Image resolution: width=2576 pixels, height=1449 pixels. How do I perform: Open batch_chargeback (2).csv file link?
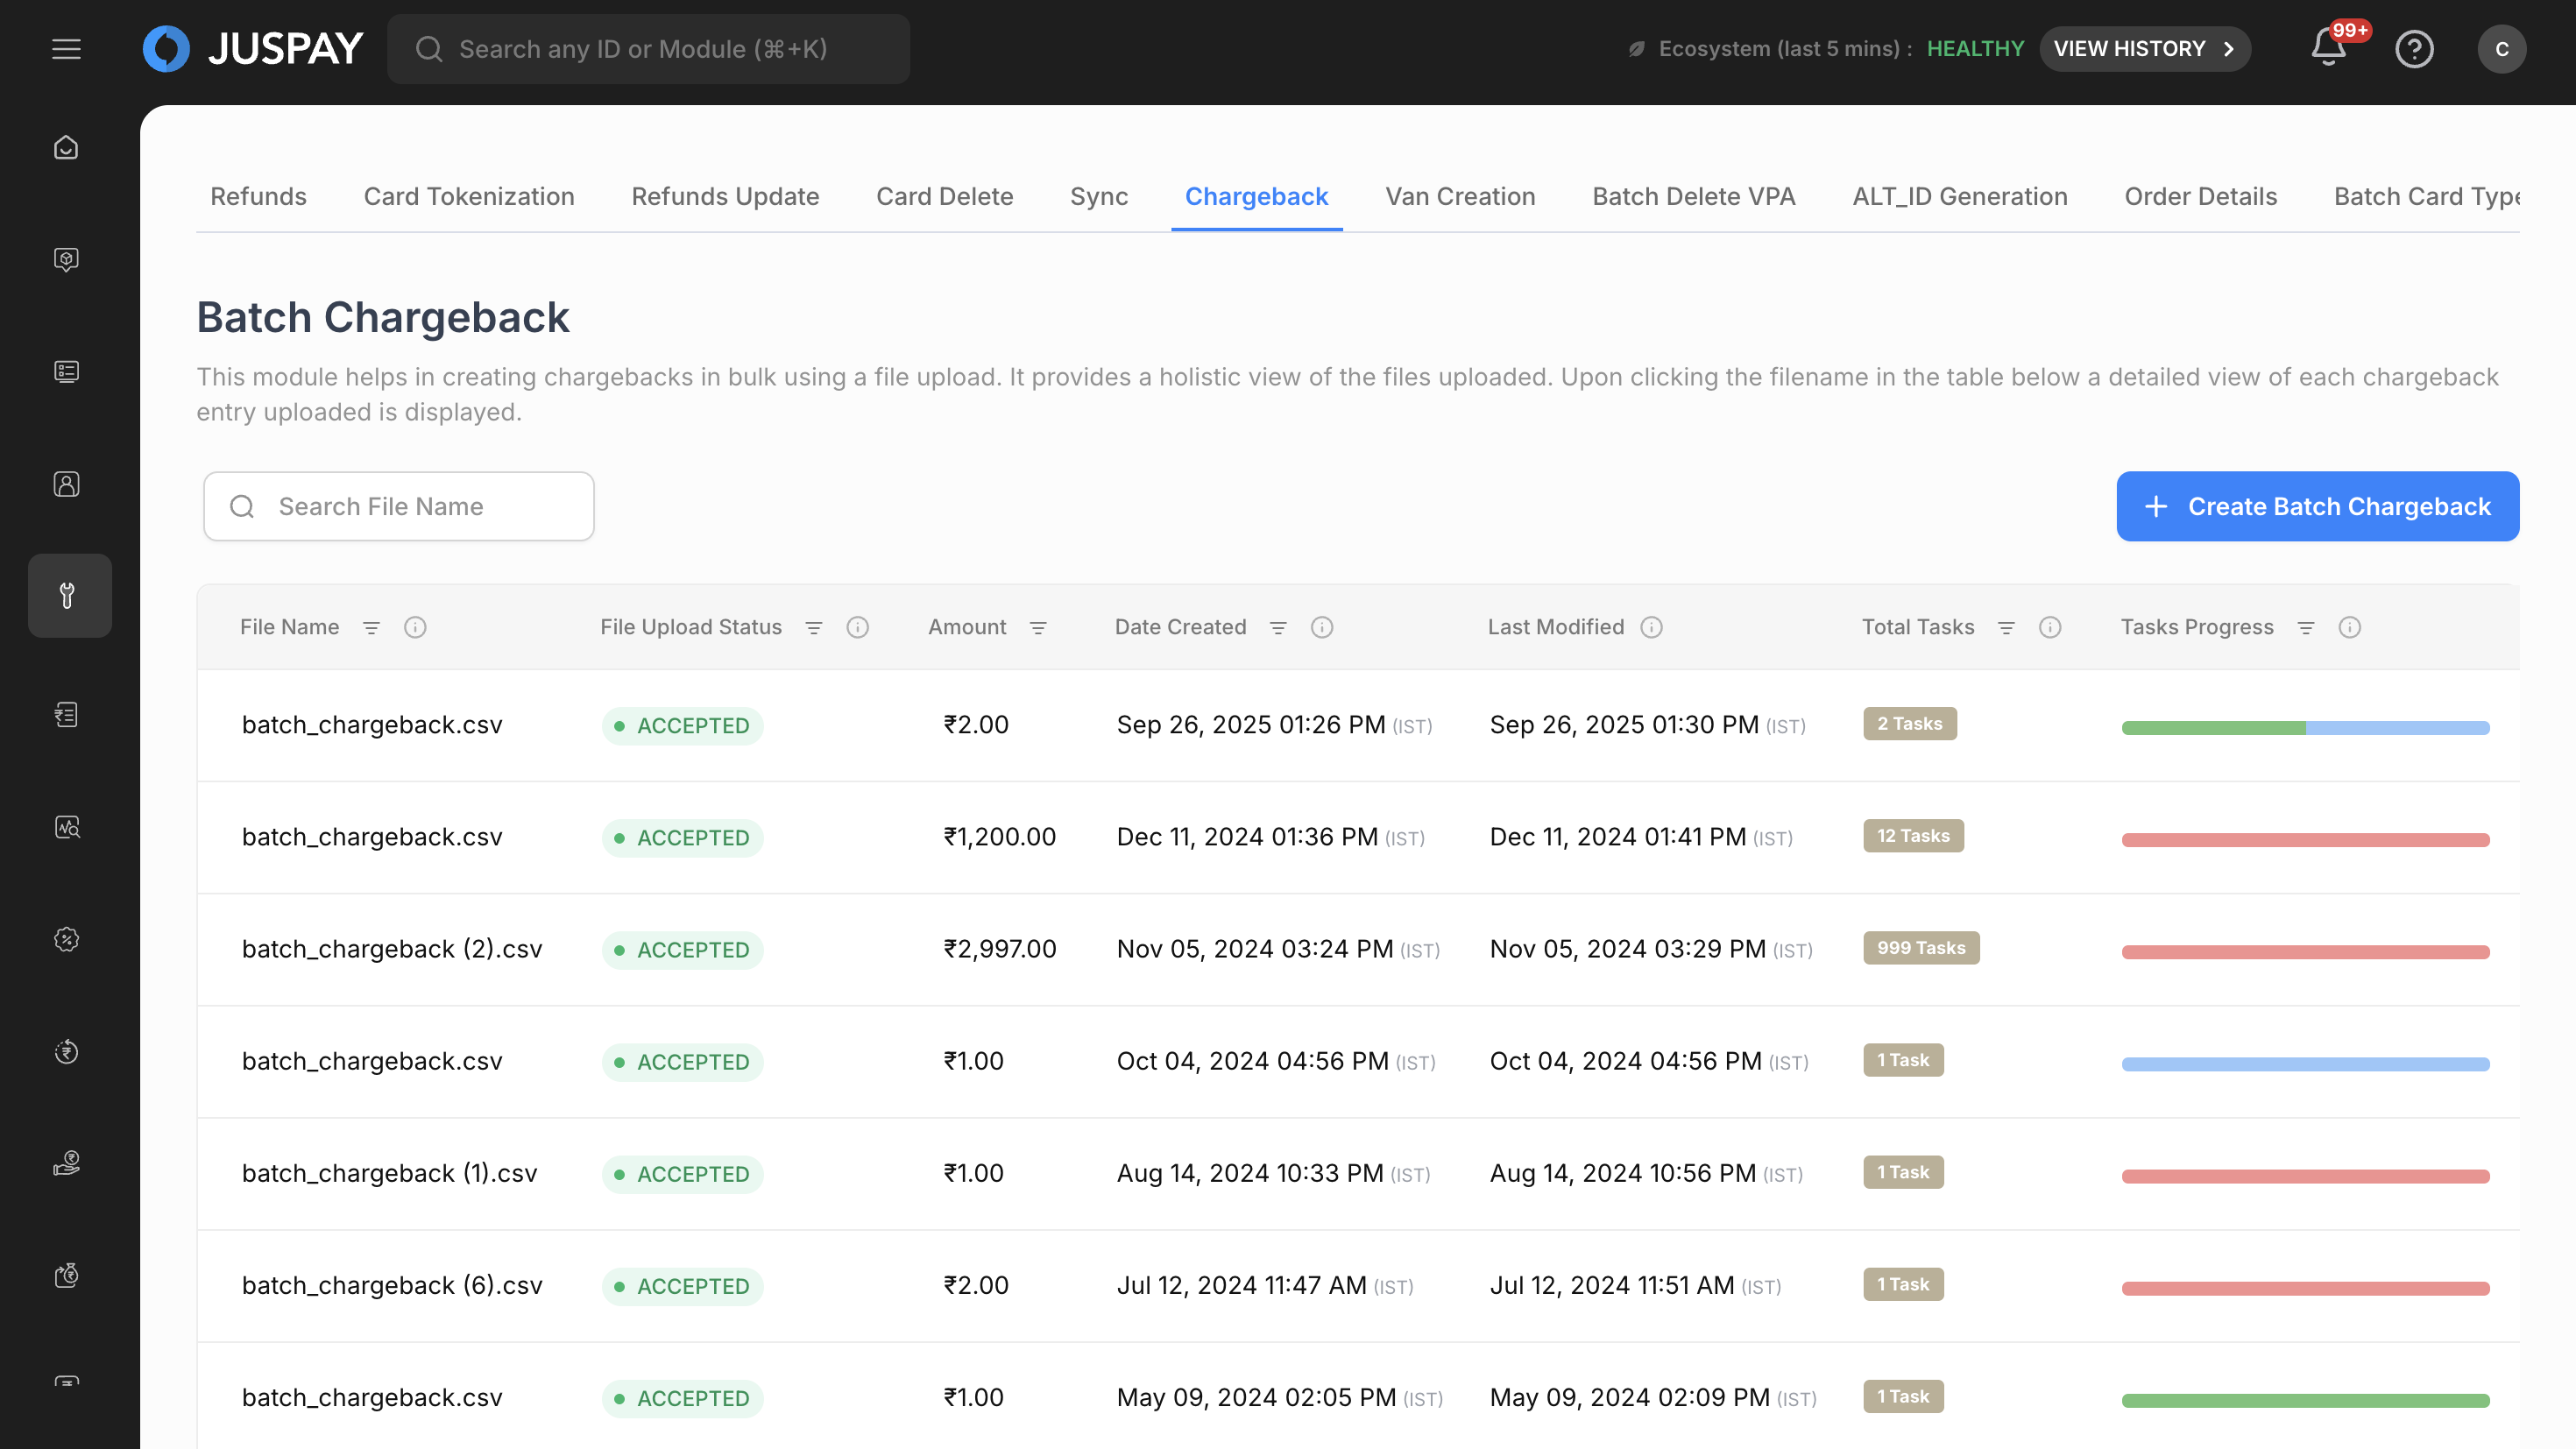tap(392, 949)
